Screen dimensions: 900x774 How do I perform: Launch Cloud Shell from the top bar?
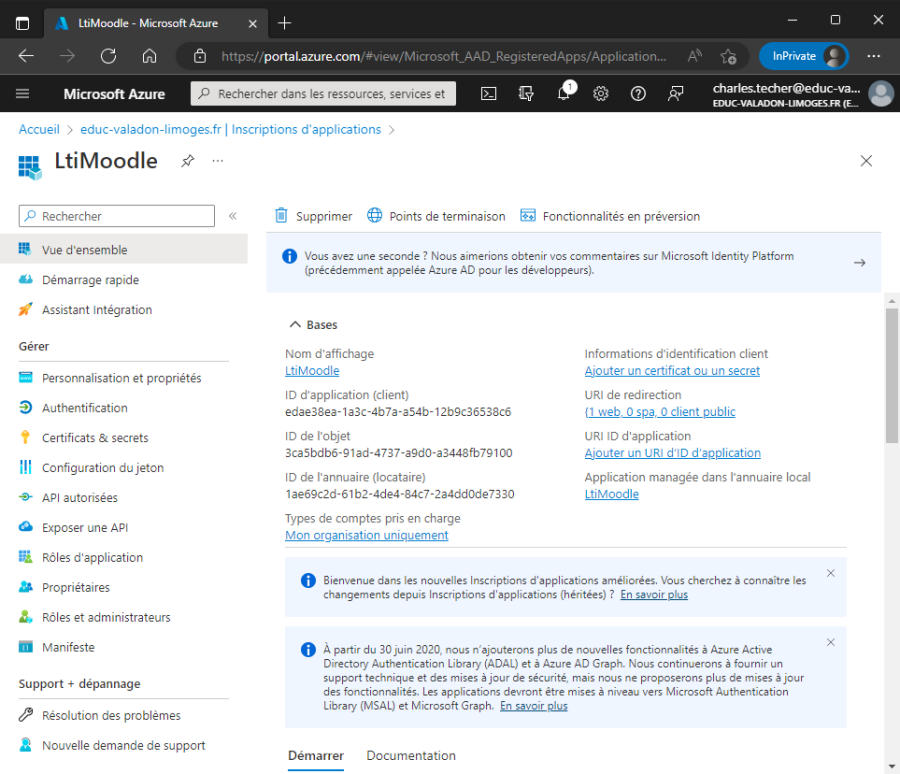pyautogui.click(x=488, y=94)
